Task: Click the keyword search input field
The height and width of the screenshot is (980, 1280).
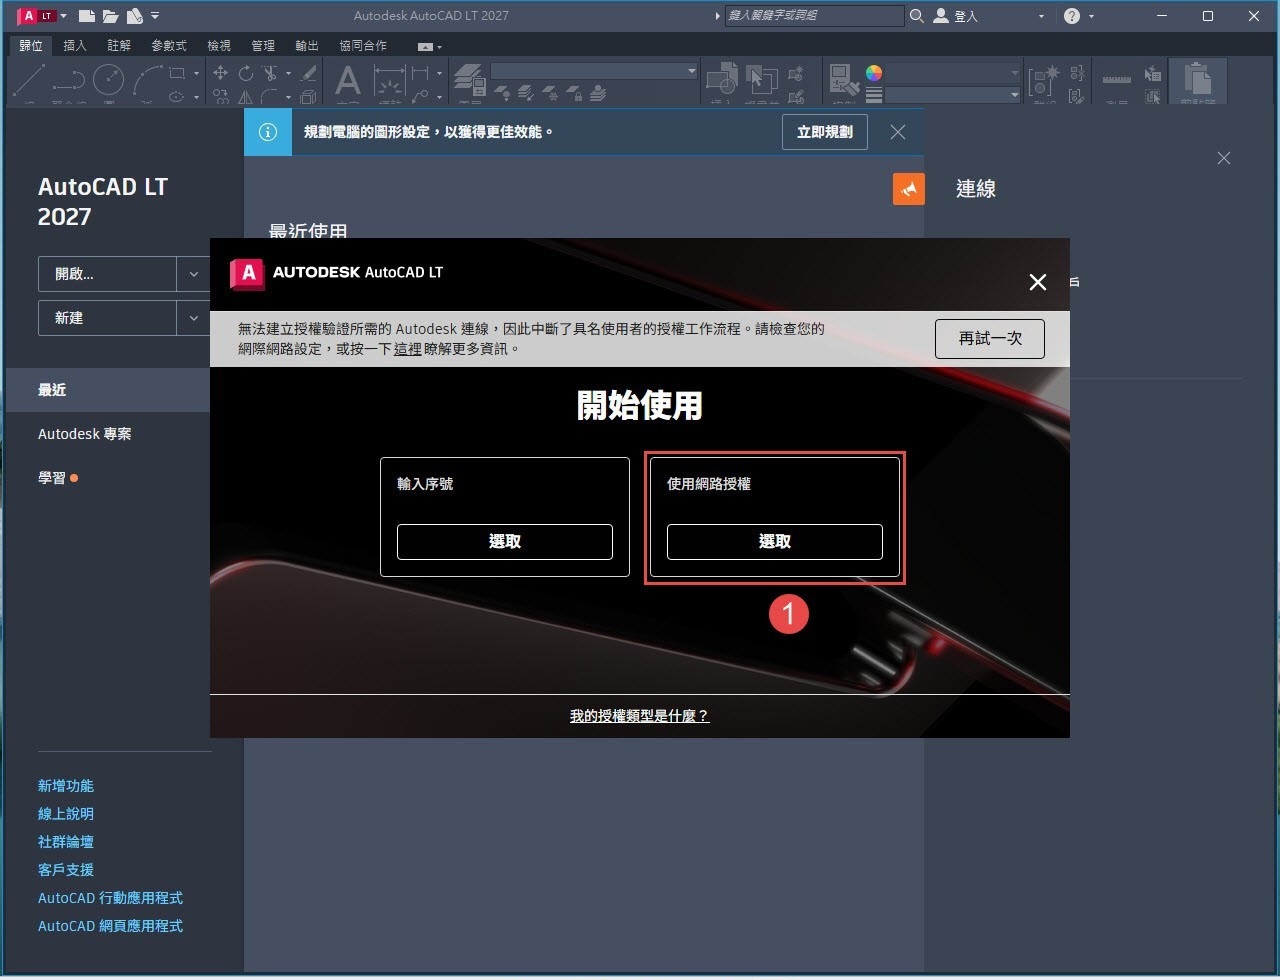Action: pos(814,16)
